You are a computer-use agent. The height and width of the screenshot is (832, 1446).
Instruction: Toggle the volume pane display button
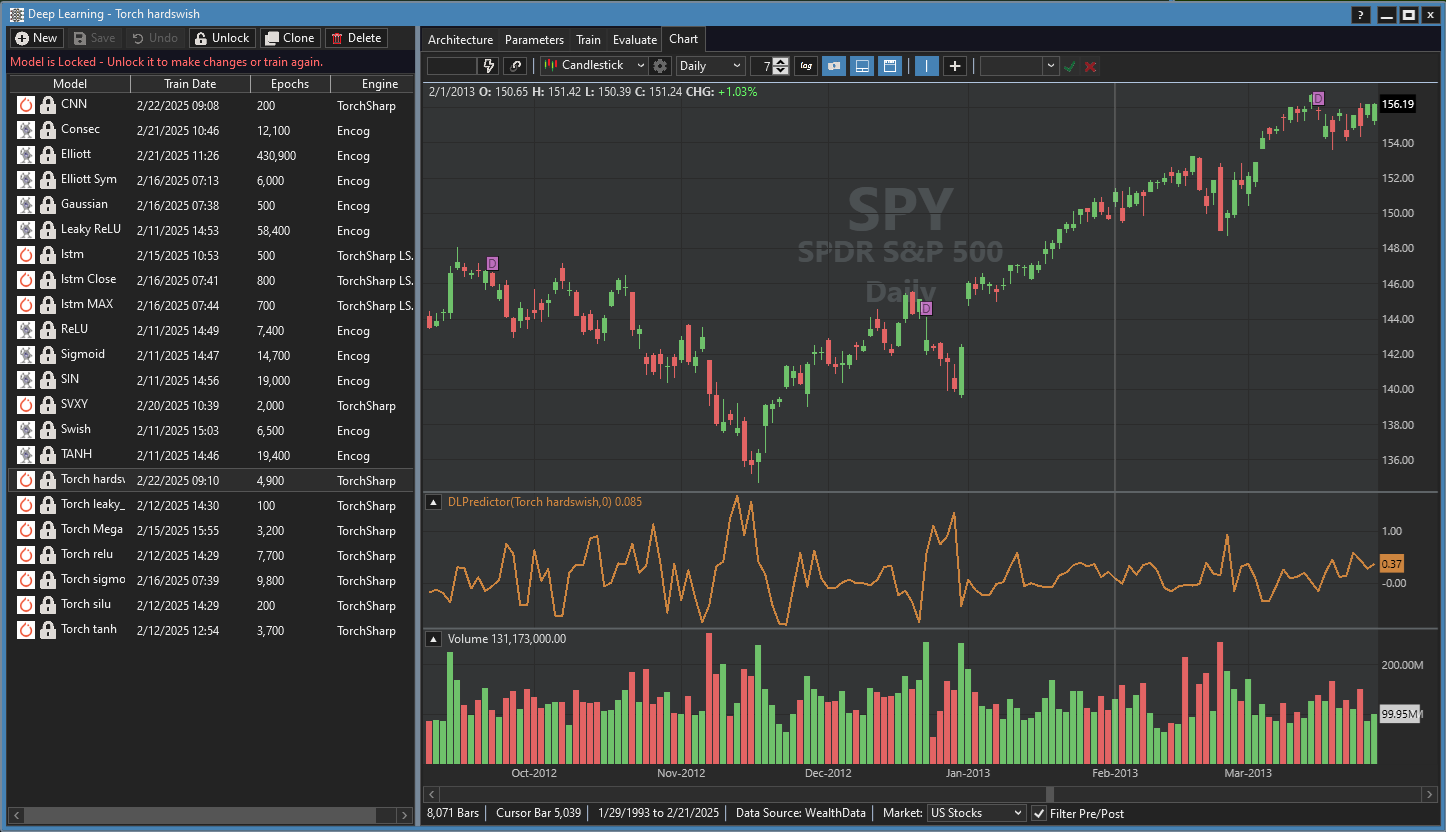(x=861, y=66)
